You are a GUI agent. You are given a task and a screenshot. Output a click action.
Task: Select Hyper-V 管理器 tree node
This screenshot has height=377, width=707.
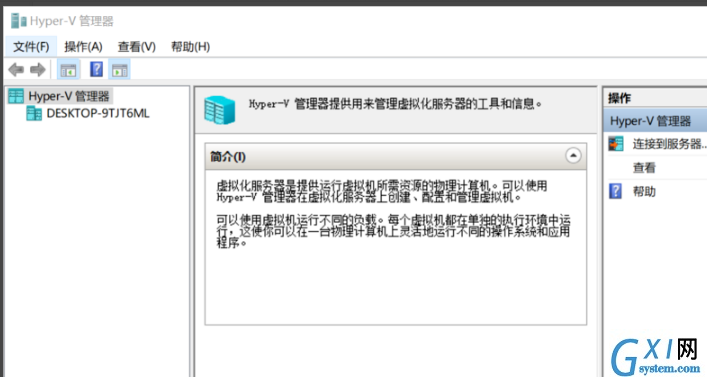[69, 96]
